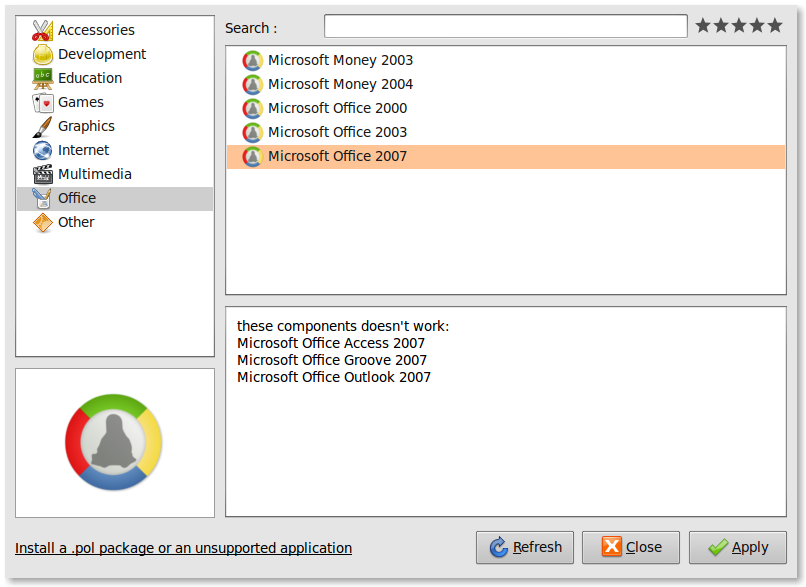
Task: Select Microsoft Money 2003 from the list
Action: tap(340, 60)
